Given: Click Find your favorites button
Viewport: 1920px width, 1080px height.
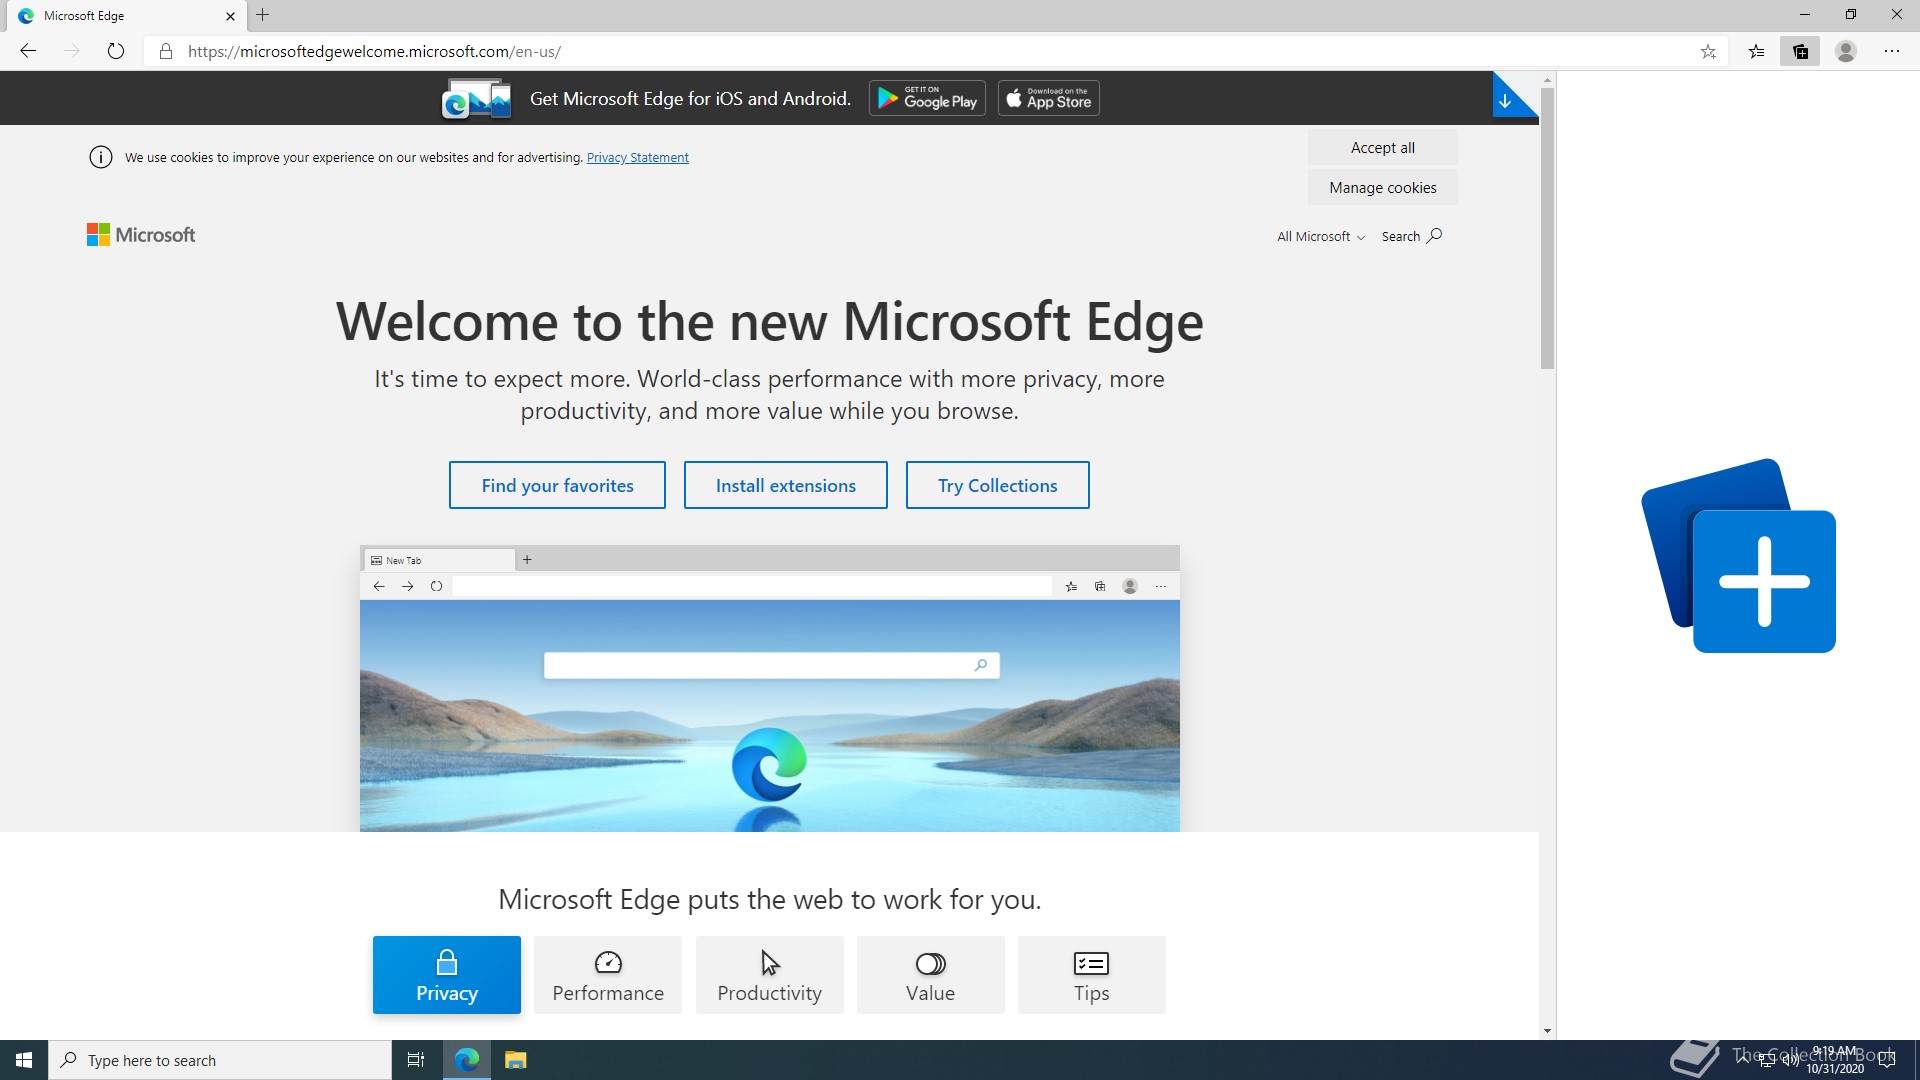Looking at the screenshot, I should click(x=557, y=485).
